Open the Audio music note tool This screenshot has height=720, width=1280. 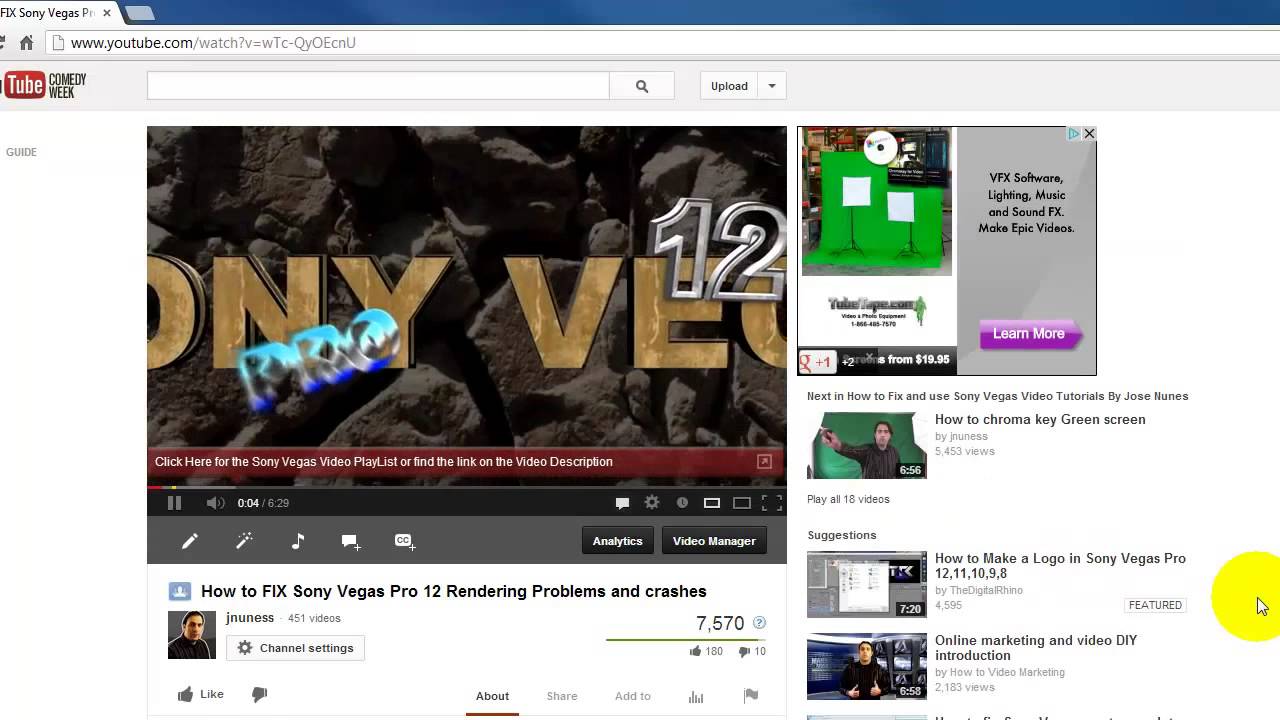[x=297, y=541]
